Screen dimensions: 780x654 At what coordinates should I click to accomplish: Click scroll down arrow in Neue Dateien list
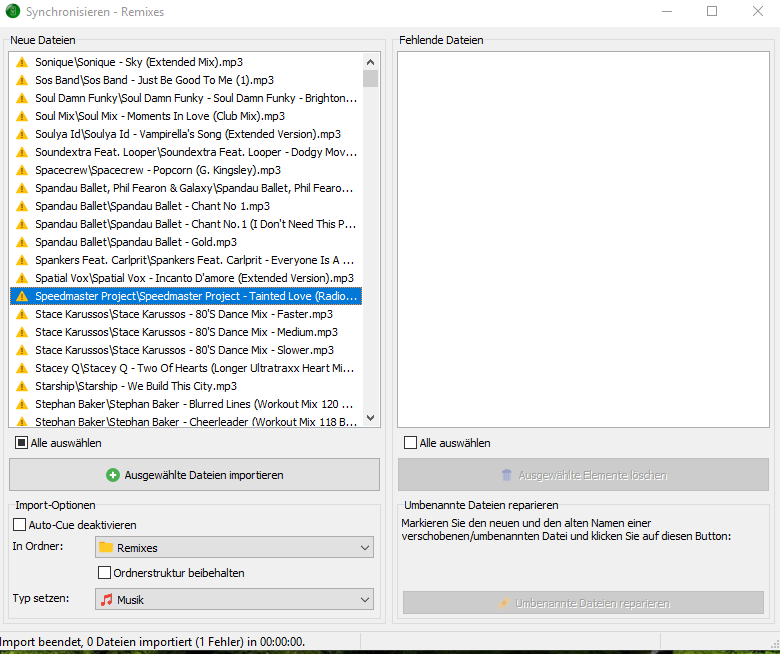coord(370,418)
